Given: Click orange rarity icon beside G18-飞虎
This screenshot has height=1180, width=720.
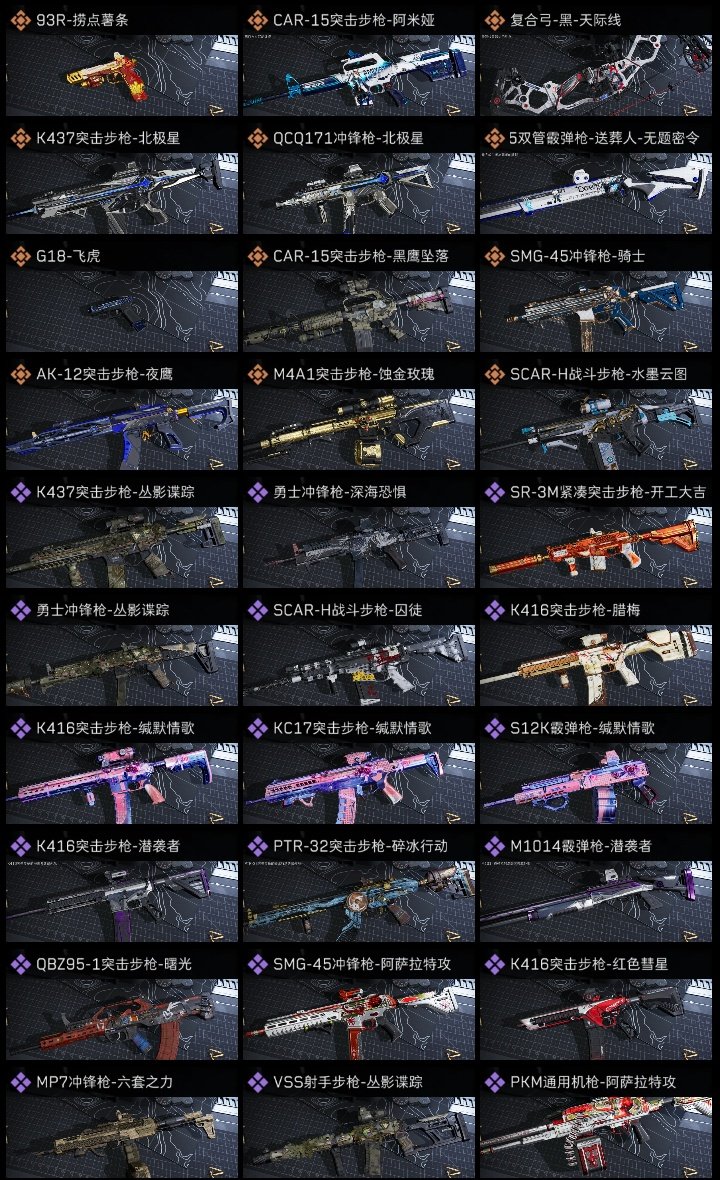Looking at the screenshot, I should [21, 256].
